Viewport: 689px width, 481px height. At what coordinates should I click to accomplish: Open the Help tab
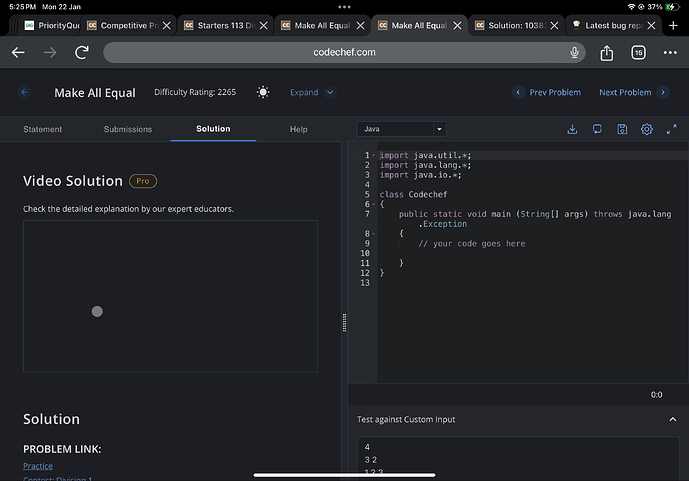click(298, 129)
